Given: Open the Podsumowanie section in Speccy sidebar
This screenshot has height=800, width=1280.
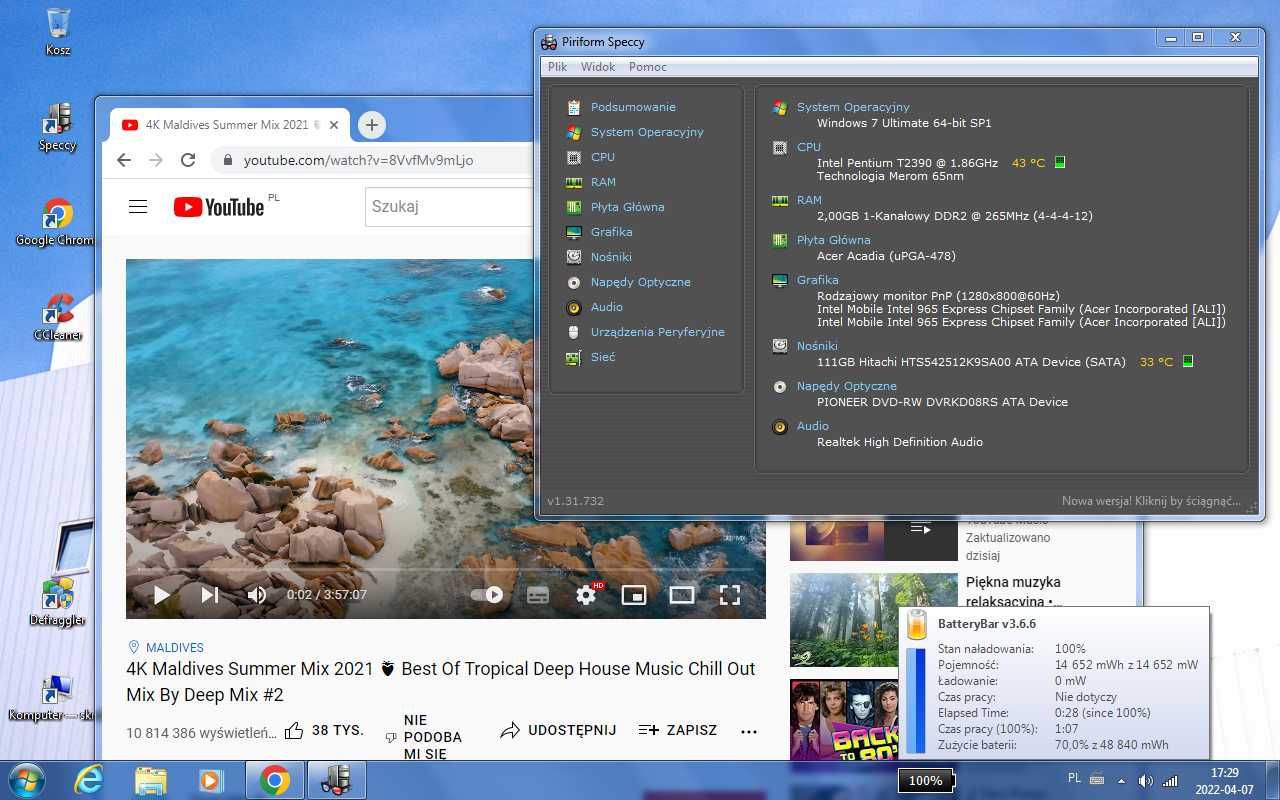Looking at the screenshot, I should point(633,107).
